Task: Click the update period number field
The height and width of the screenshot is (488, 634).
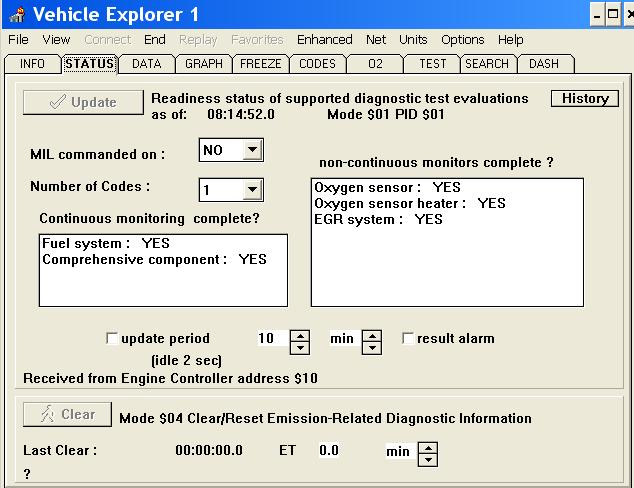Action: [268, 340]
